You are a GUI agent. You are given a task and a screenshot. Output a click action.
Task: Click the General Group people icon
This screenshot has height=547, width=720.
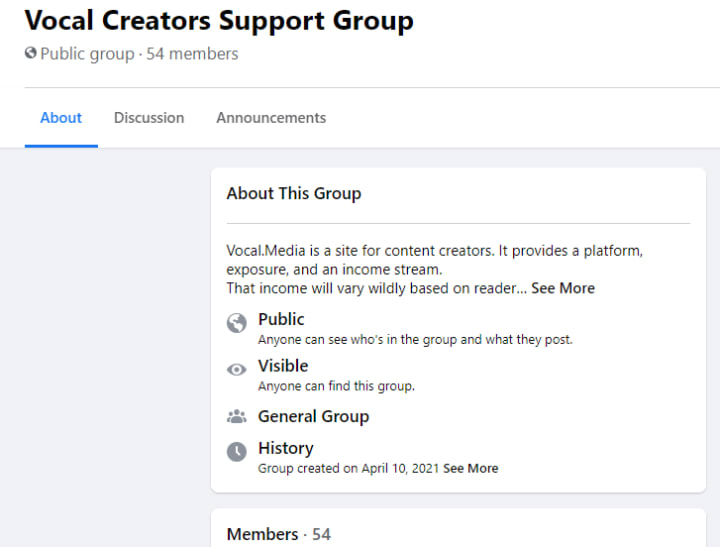coord(237,417)
